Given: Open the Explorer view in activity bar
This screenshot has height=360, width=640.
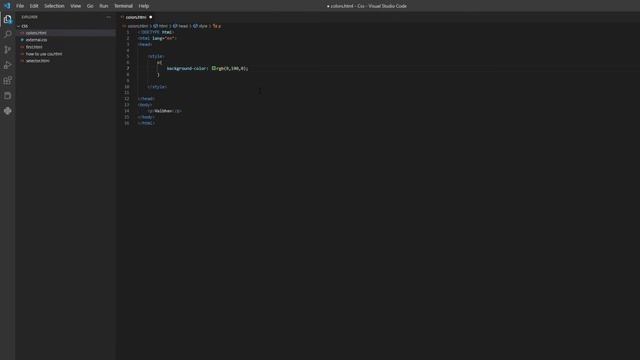Looking at the screenshot, I should point(8,19).
